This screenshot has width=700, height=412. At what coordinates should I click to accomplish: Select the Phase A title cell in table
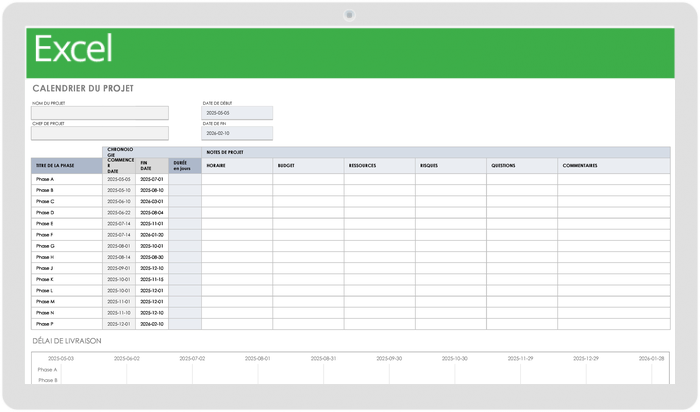coord(67,179)
